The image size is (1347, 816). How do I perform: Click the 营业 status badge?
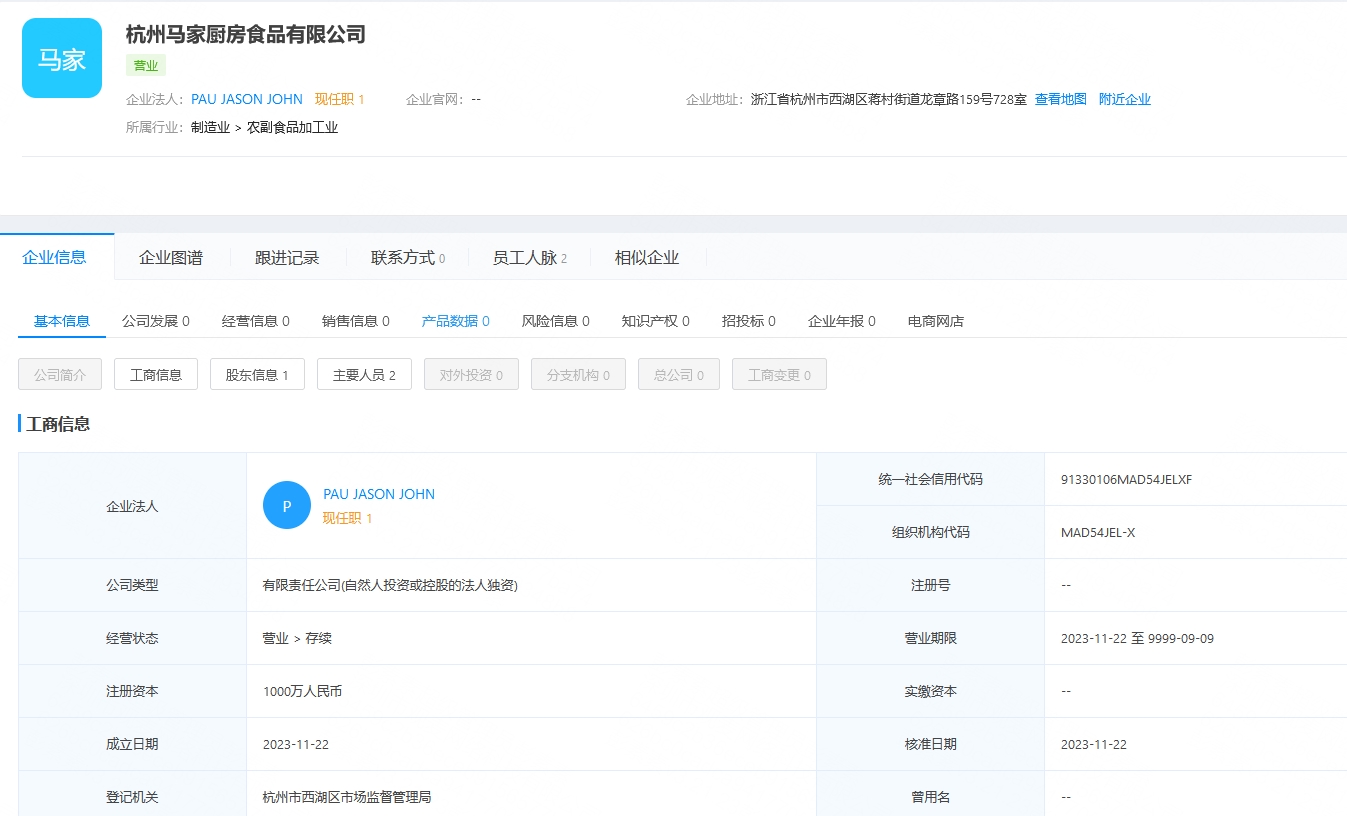pos(146,65)
